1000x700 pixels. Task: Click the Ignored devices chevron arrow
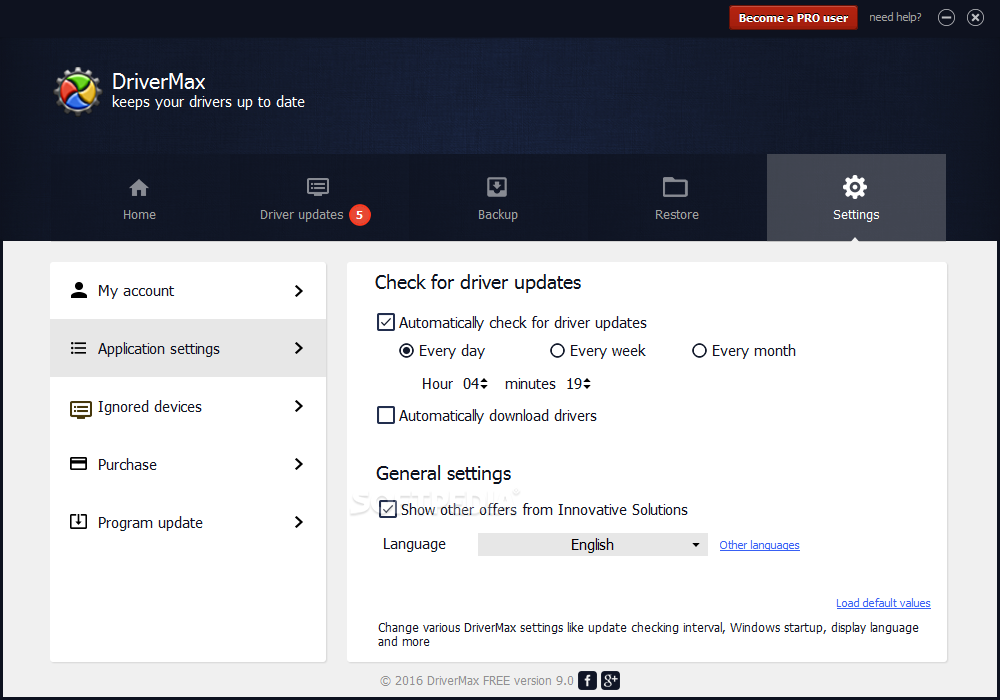point(298,406)
